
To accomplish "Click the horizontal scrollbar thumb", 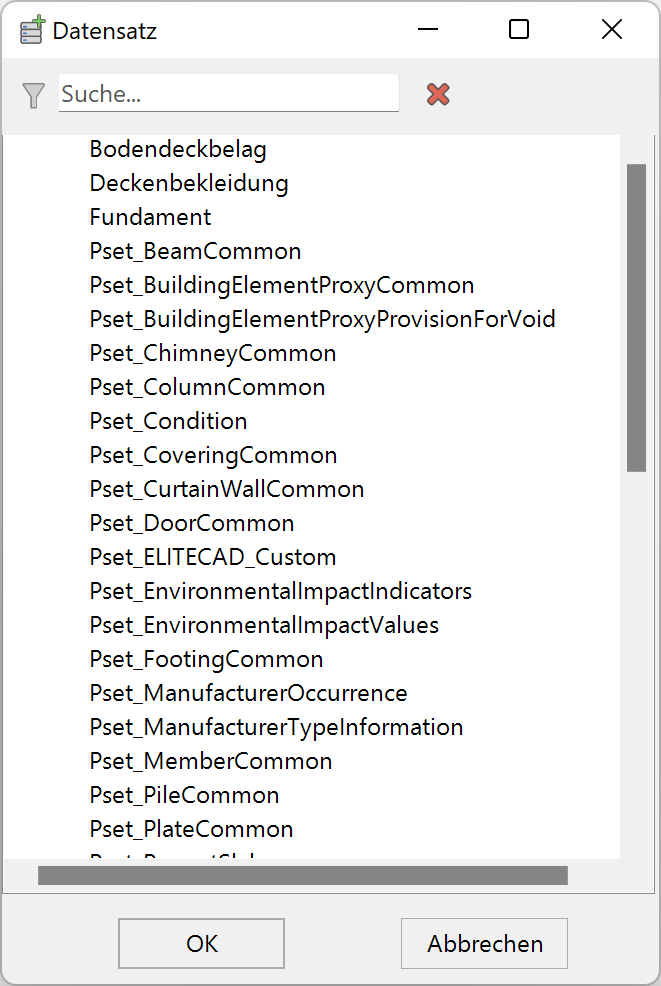I will pyautogui.click(x=303, y=875).
